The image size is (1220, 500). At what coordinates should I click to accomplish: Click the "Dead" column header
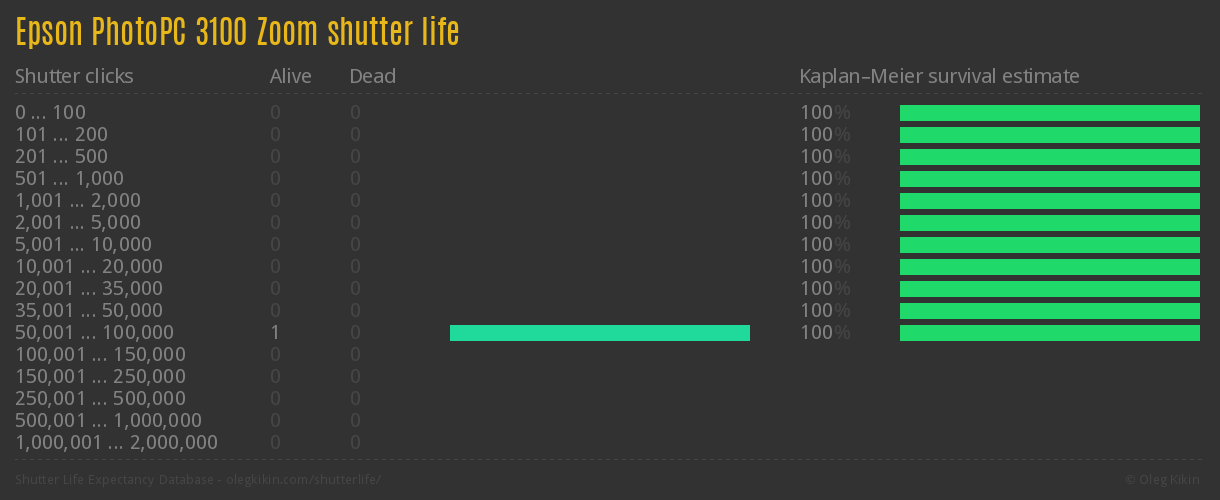click(372, 76)
